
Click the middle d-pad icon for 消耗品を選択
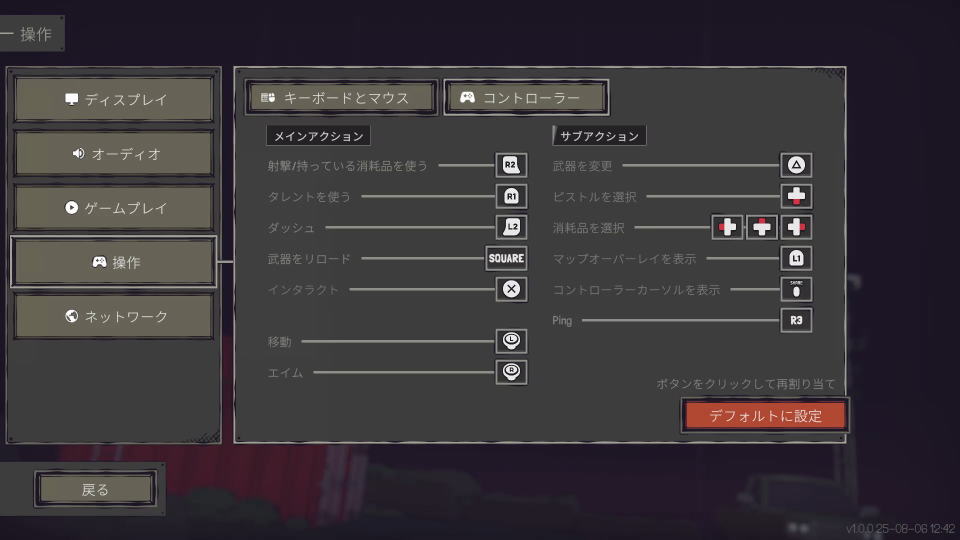[x=762, y=227]
